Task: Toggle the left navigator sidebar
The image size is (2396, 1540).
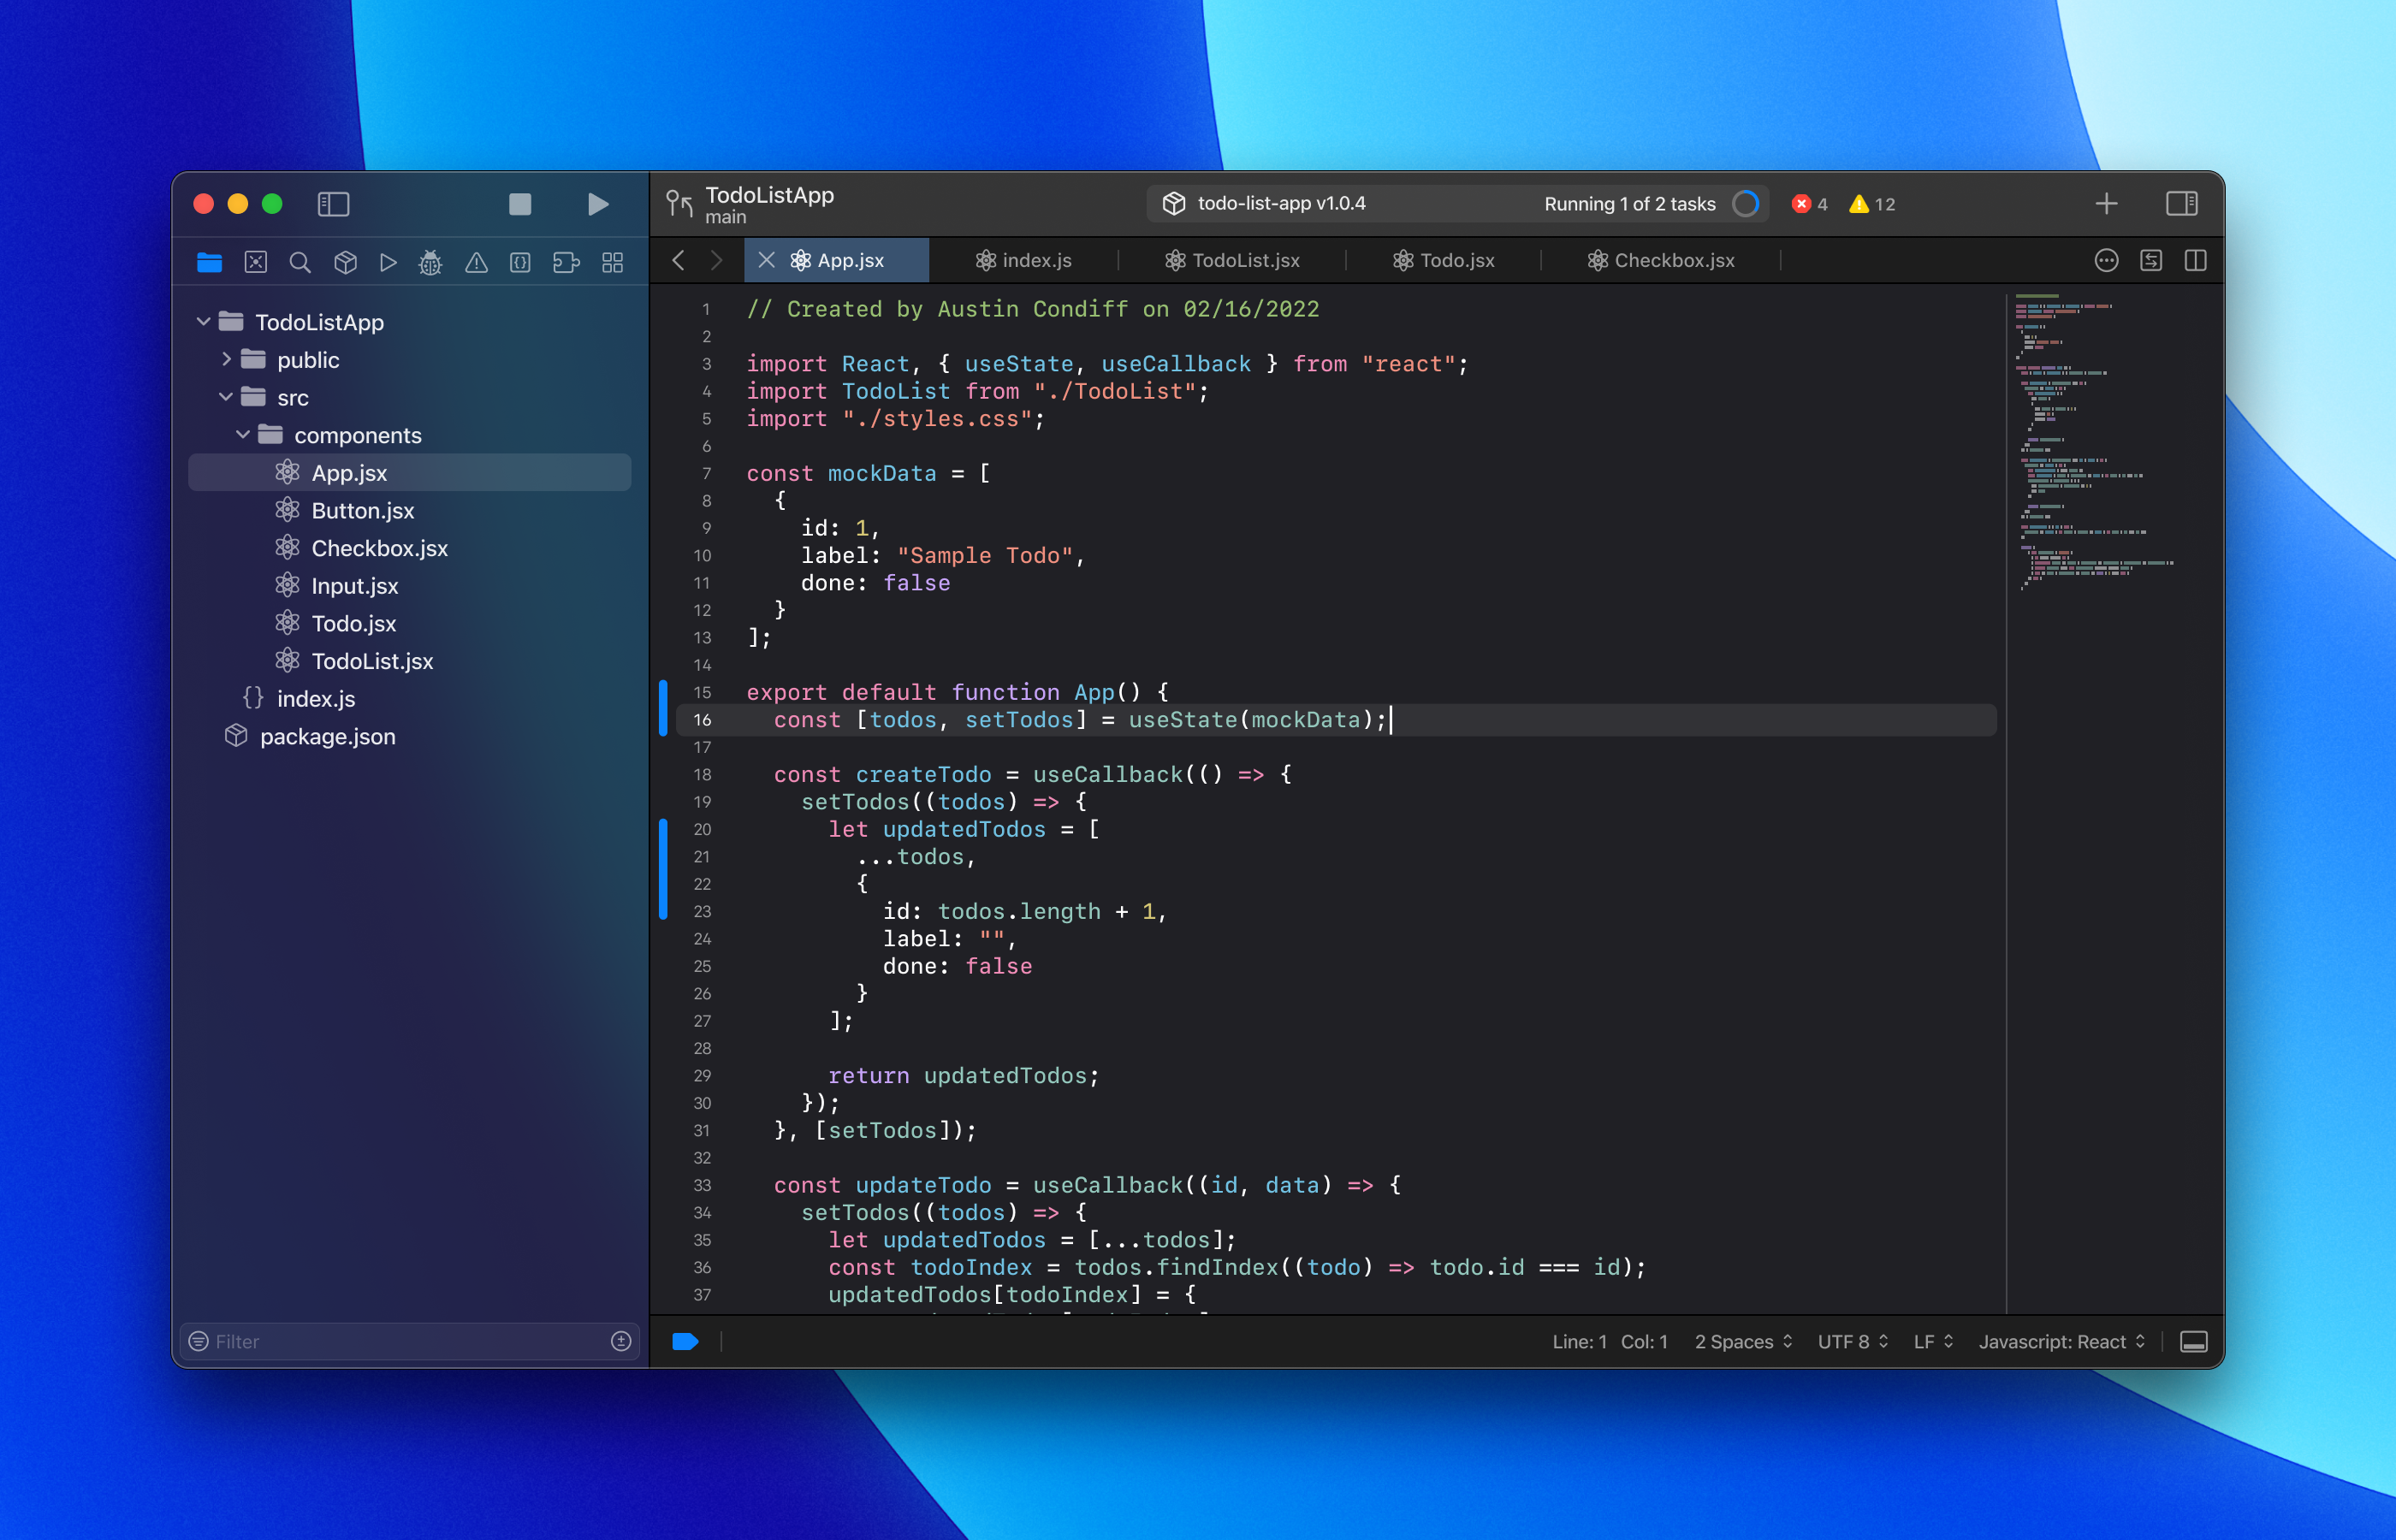Action: click(333, 204)
